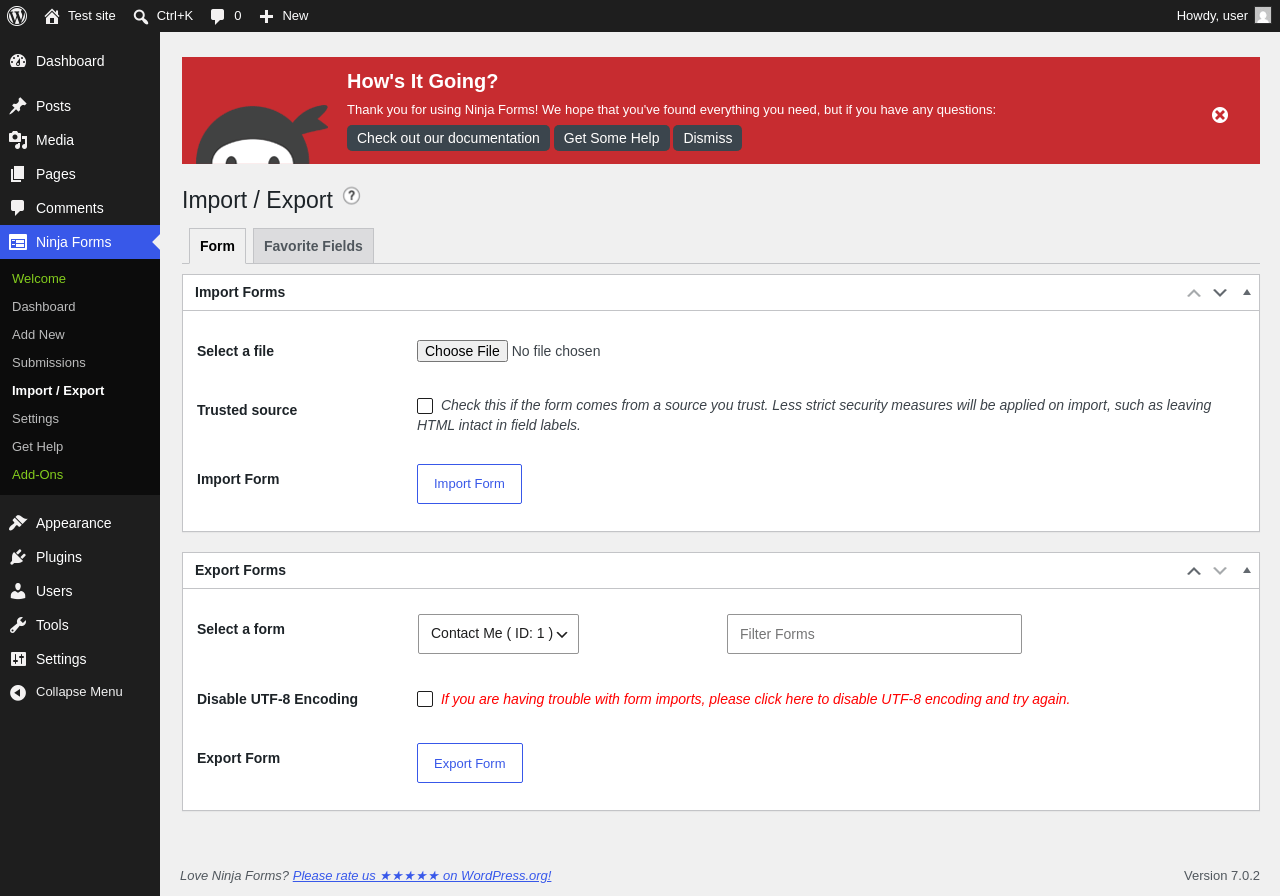This screenshot has width=1280, height=896.
Task: Click the Collapse Menu arrow icon
Action: tap(18, 692)
